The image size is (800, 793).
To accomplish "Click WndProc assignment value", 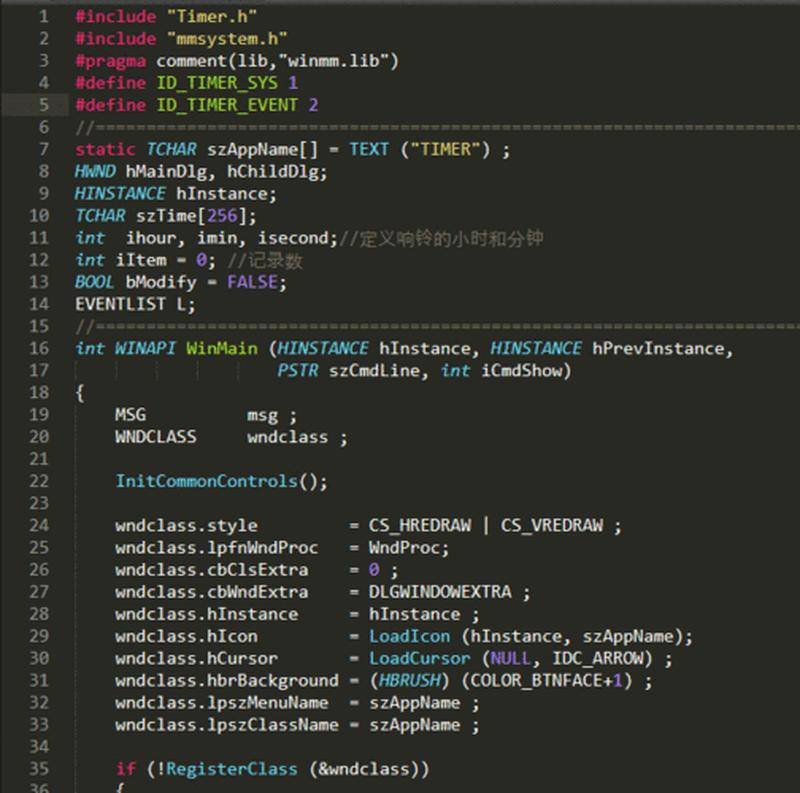I will tap(404, 548).
